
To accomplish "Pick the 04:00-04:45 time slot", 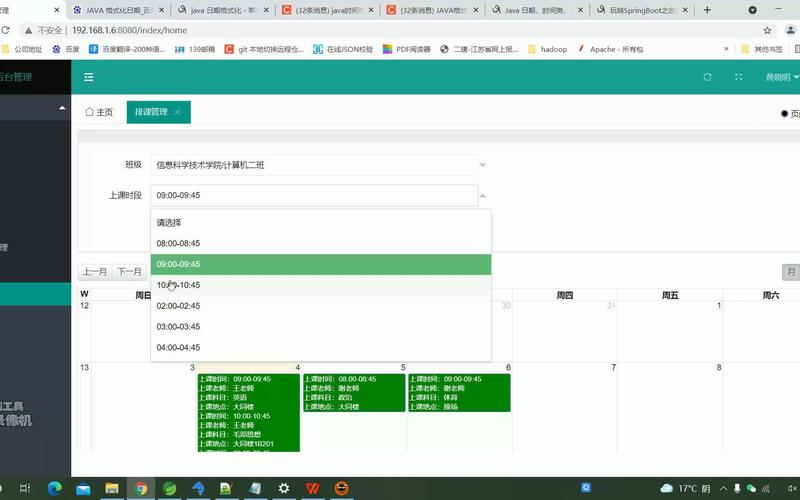I will (321, 348).
